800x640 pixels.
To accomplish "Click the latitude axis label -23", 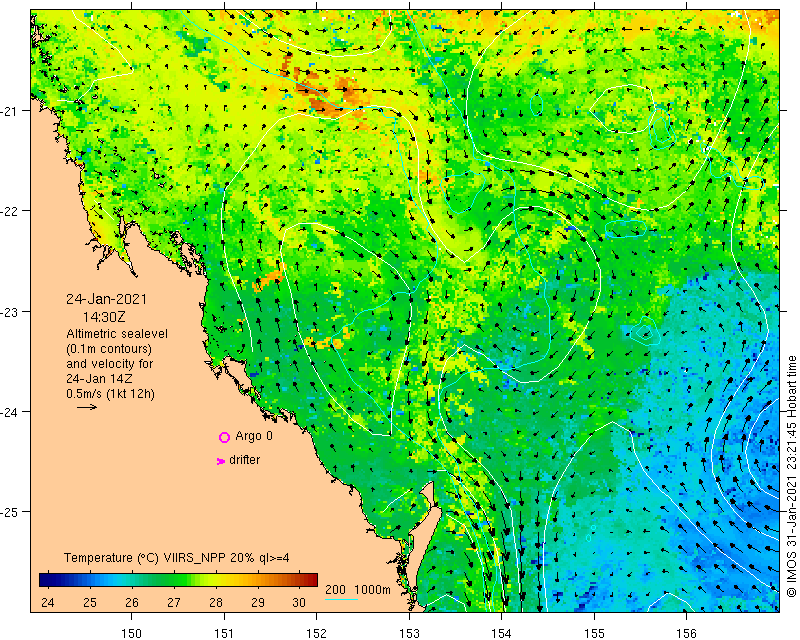I will point(8,311).
